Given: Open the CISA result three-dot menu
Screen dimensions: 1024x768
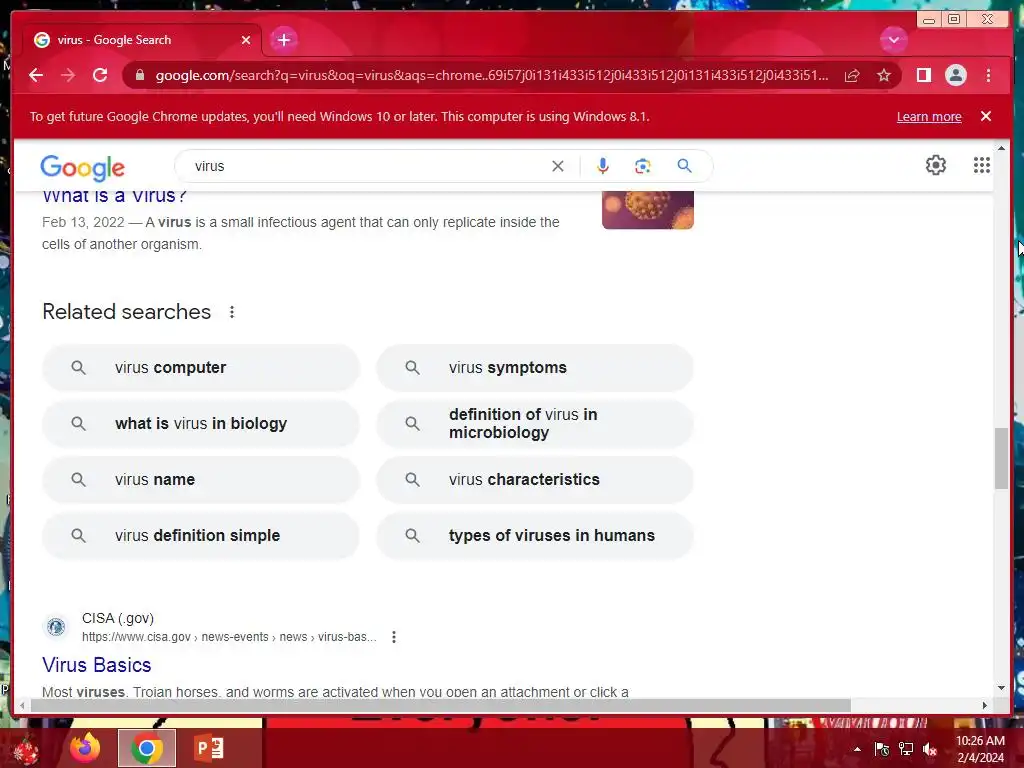Looking at the screenshot, I should coord(394,637).
